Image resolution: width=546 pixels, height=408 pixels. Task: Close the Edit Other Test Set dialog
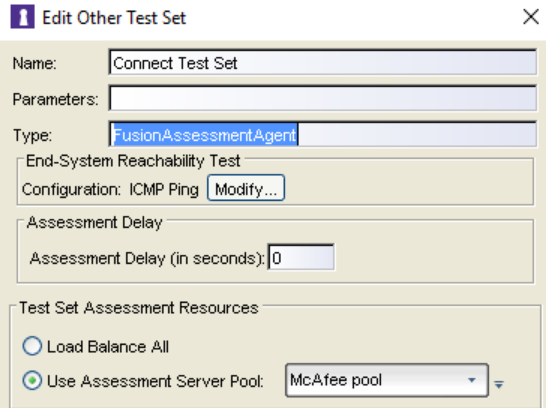(x=531, y=16)
